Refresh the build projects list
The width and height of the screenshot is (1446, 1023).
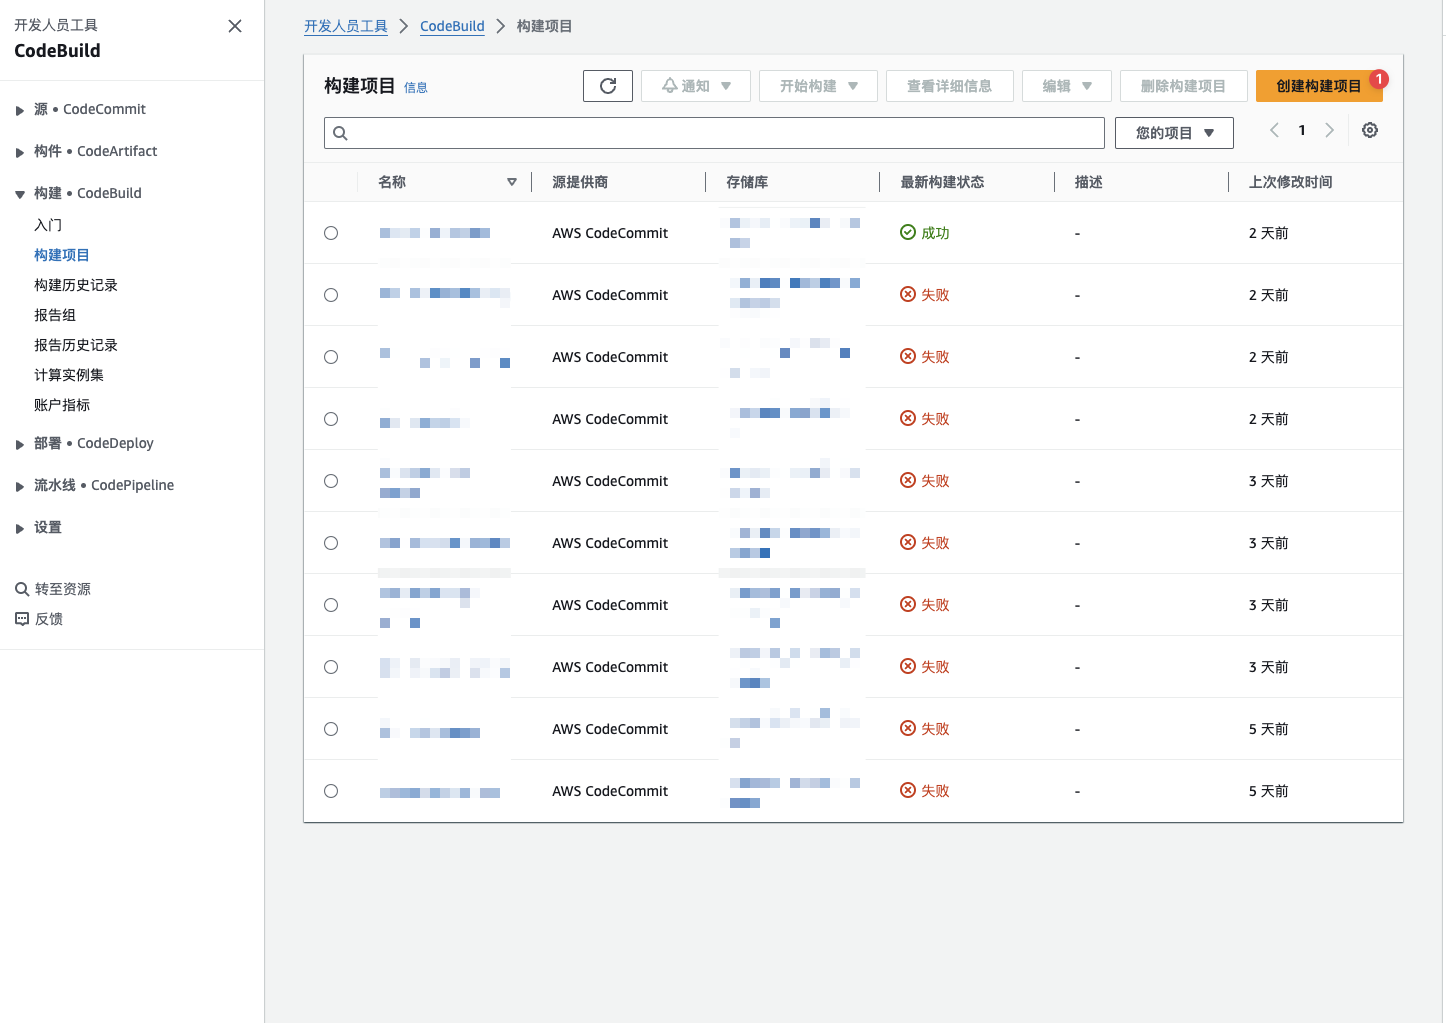608,86
